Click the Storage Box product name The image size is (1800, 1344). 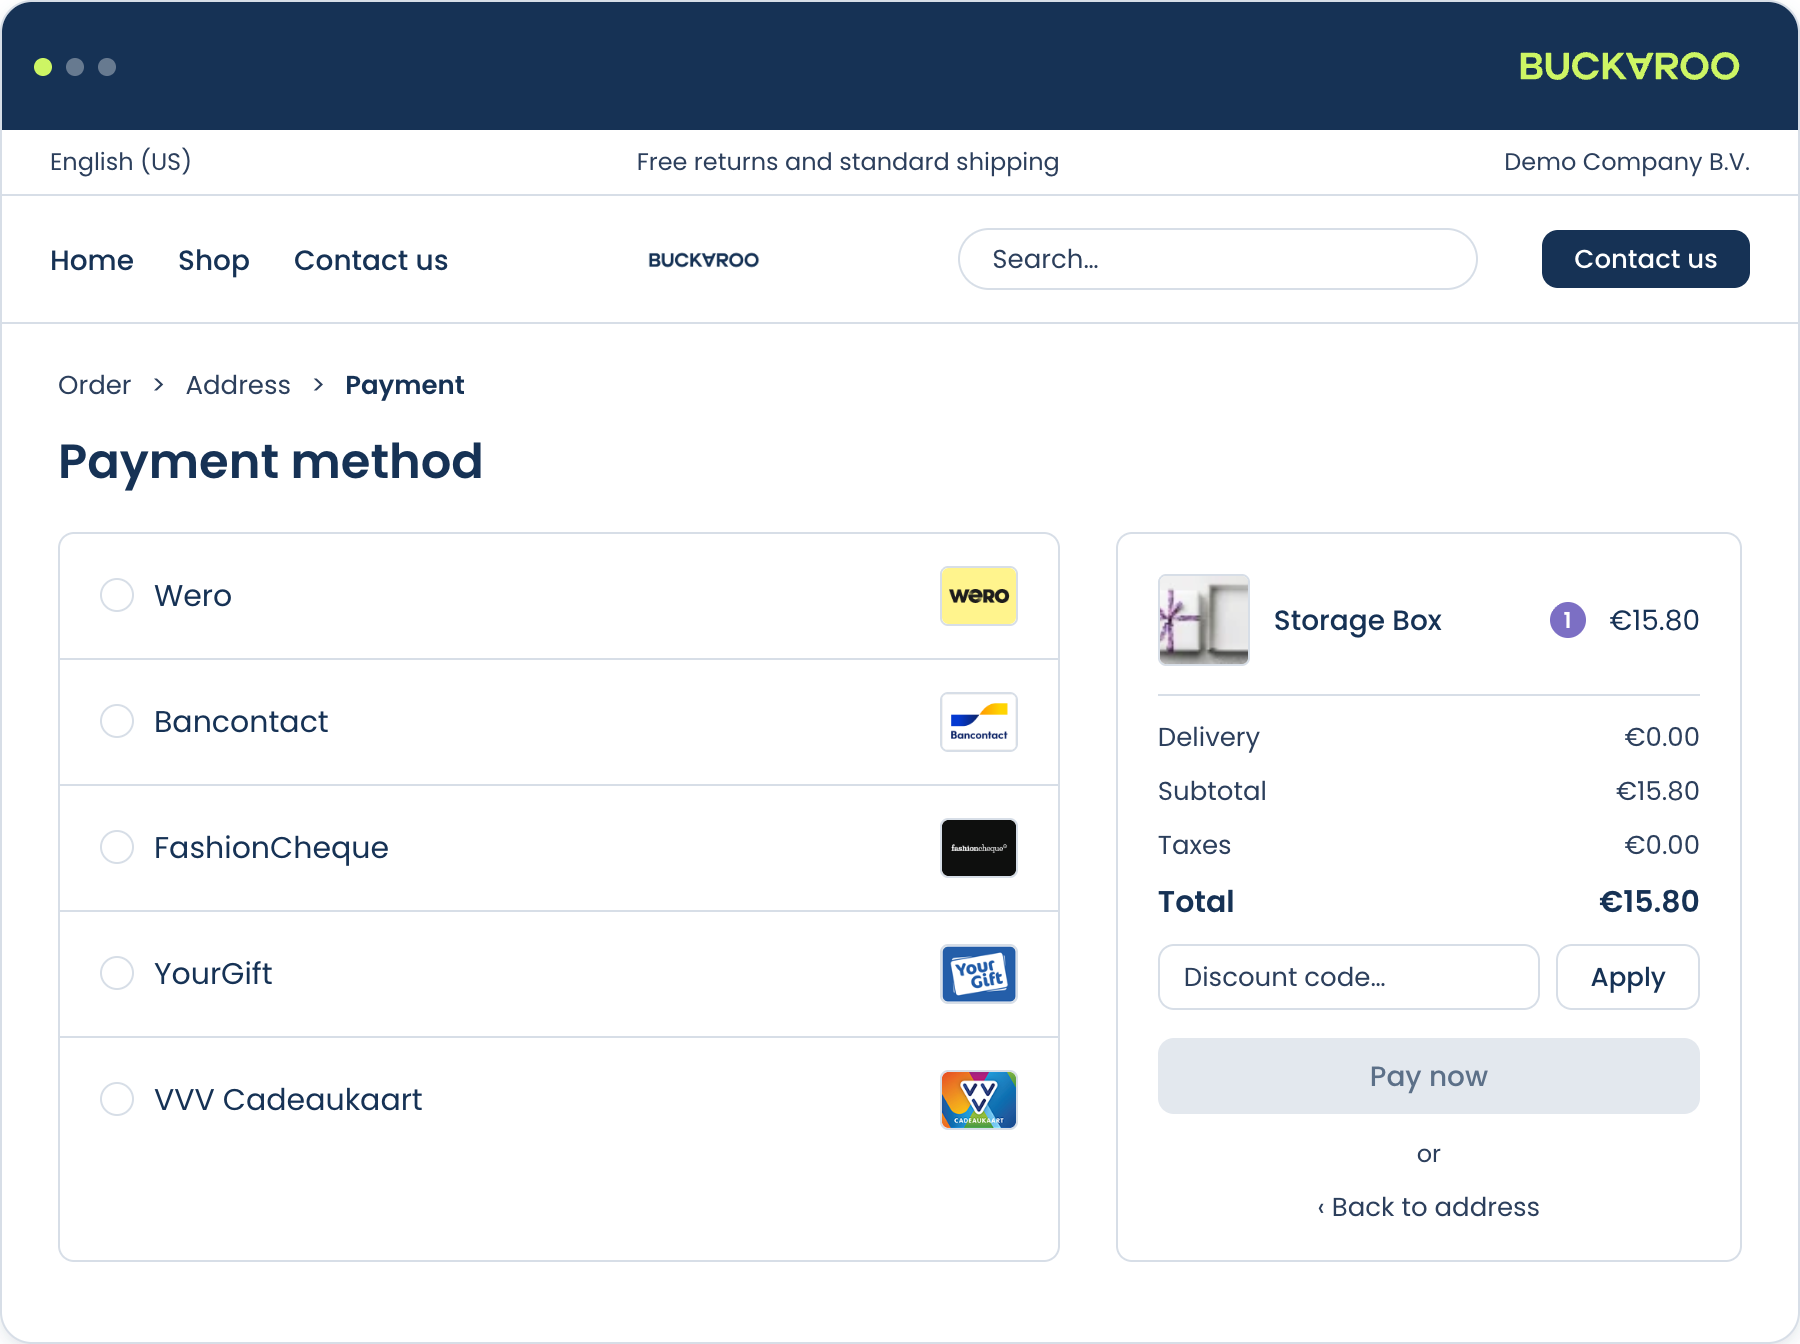1357,620
